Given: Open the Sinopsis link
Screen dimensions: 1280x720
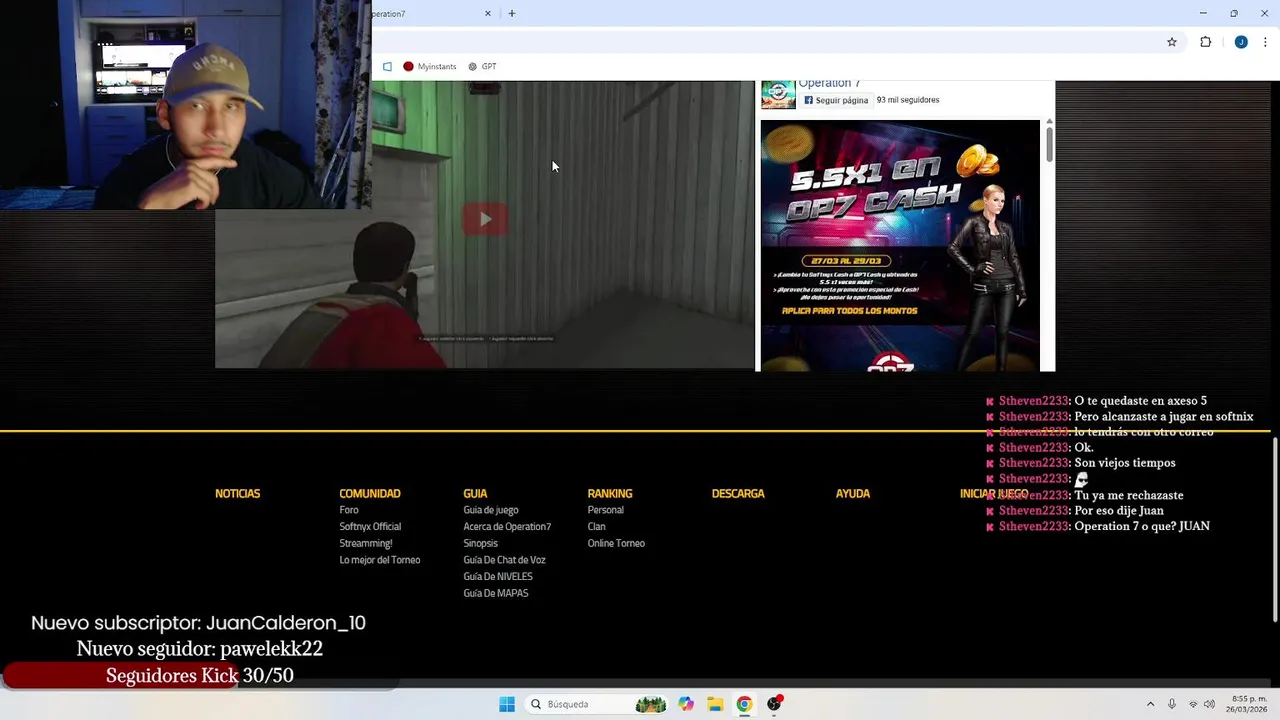Looking at the screenshot, I should tap(480, 543).
